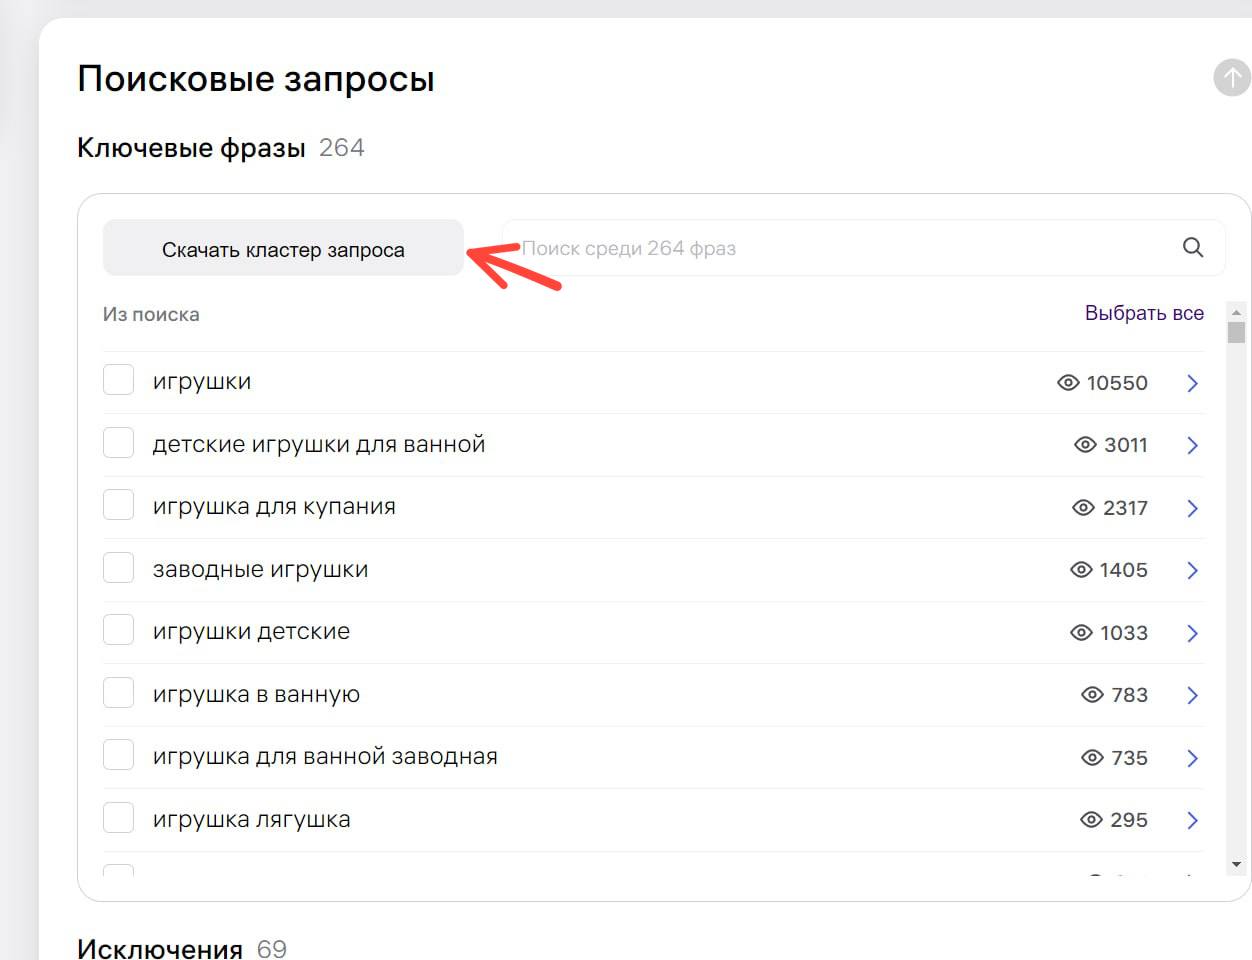Viewport: 1252px width, 960px height.
Task: Tick 'детские игрушки для ванной' checkbox
Action: click(x=119, y=443)
